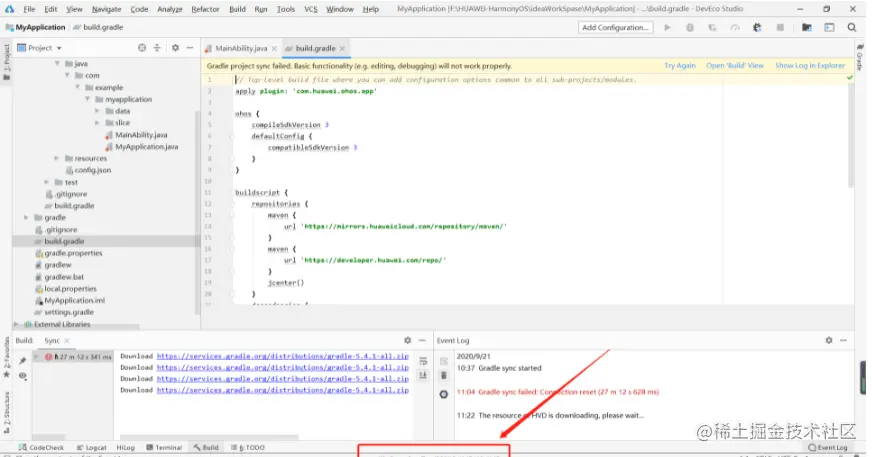Click the locate/select opened file target icon
Screen dimensions: 872x457
click(142, 48)
